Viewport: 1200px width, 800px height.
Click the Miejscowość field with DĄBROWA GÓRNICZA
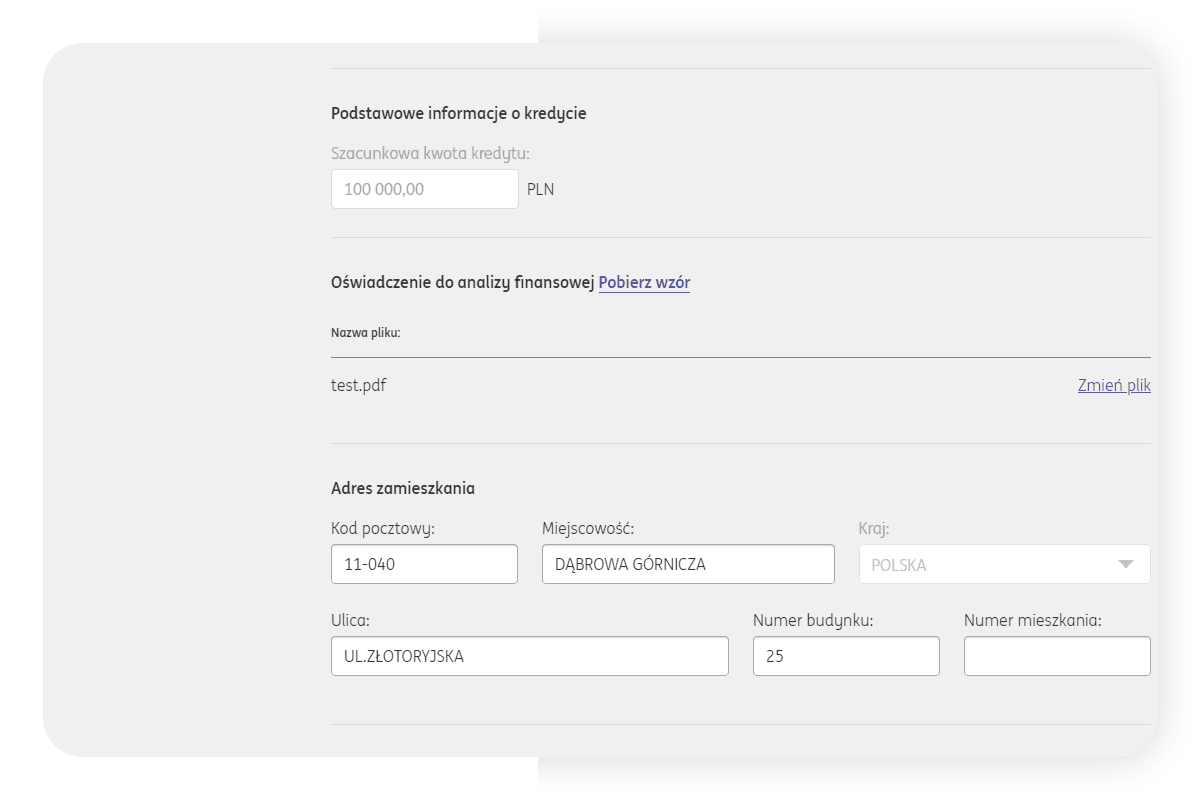tap(687, 564)
